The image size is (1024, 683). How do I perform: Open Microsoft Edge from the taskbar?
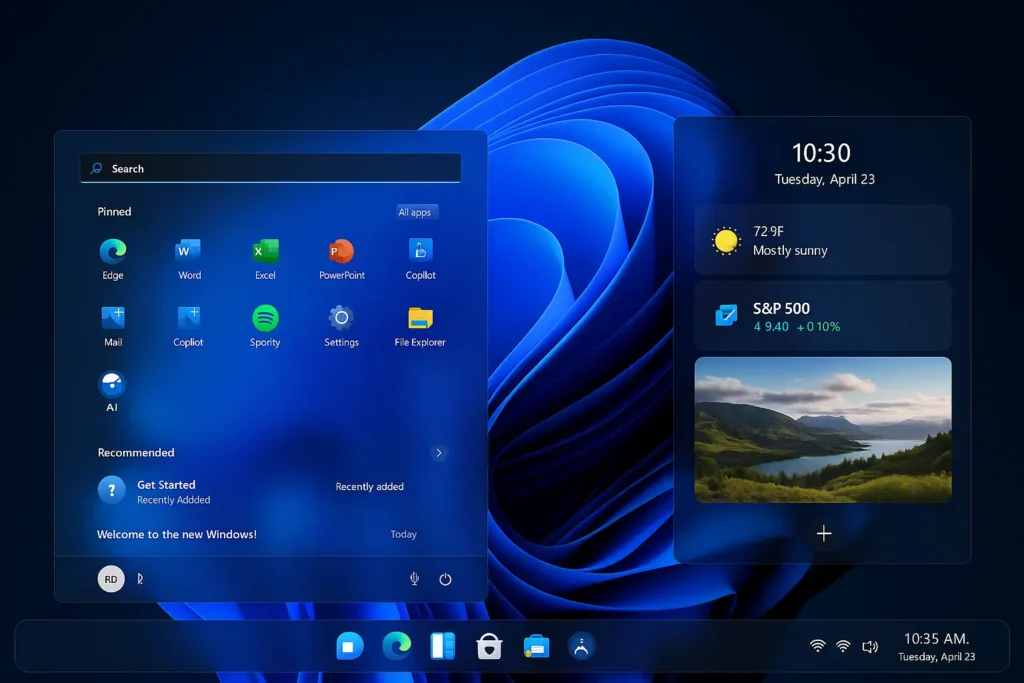tap(397, 646)
